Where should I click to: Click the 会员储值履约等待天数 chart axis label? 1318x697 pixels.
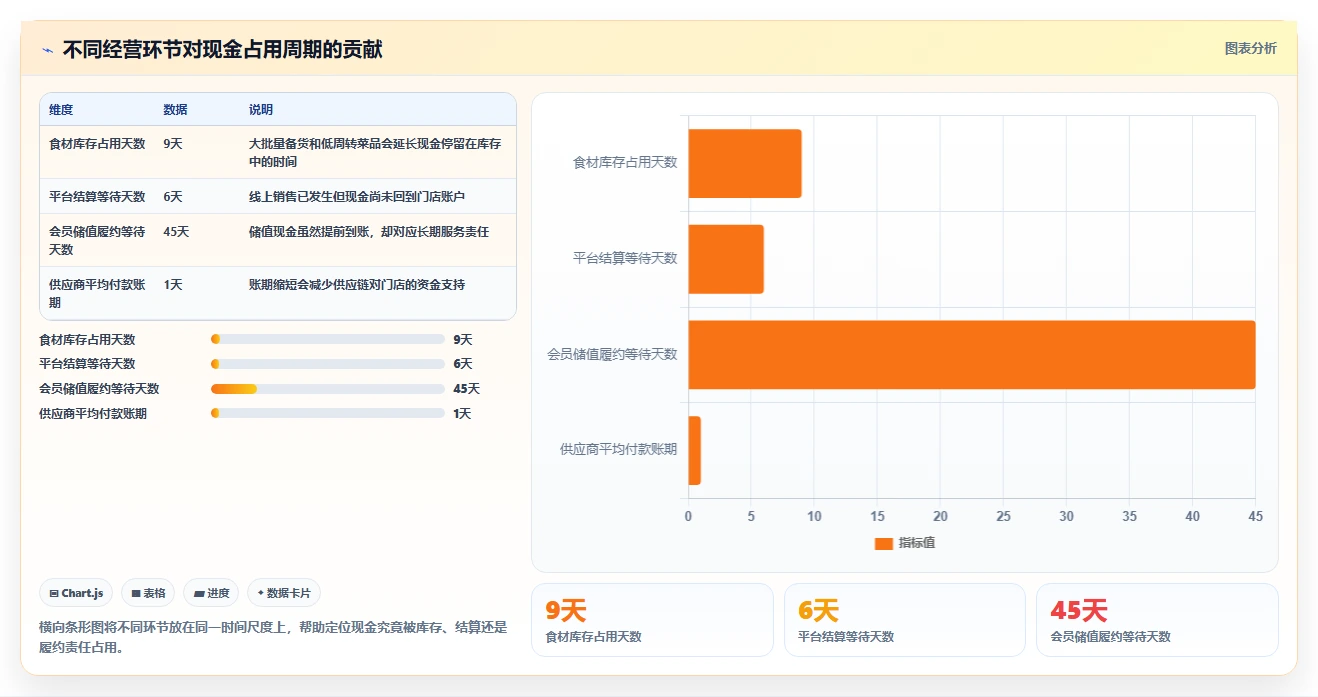[612, 354]
